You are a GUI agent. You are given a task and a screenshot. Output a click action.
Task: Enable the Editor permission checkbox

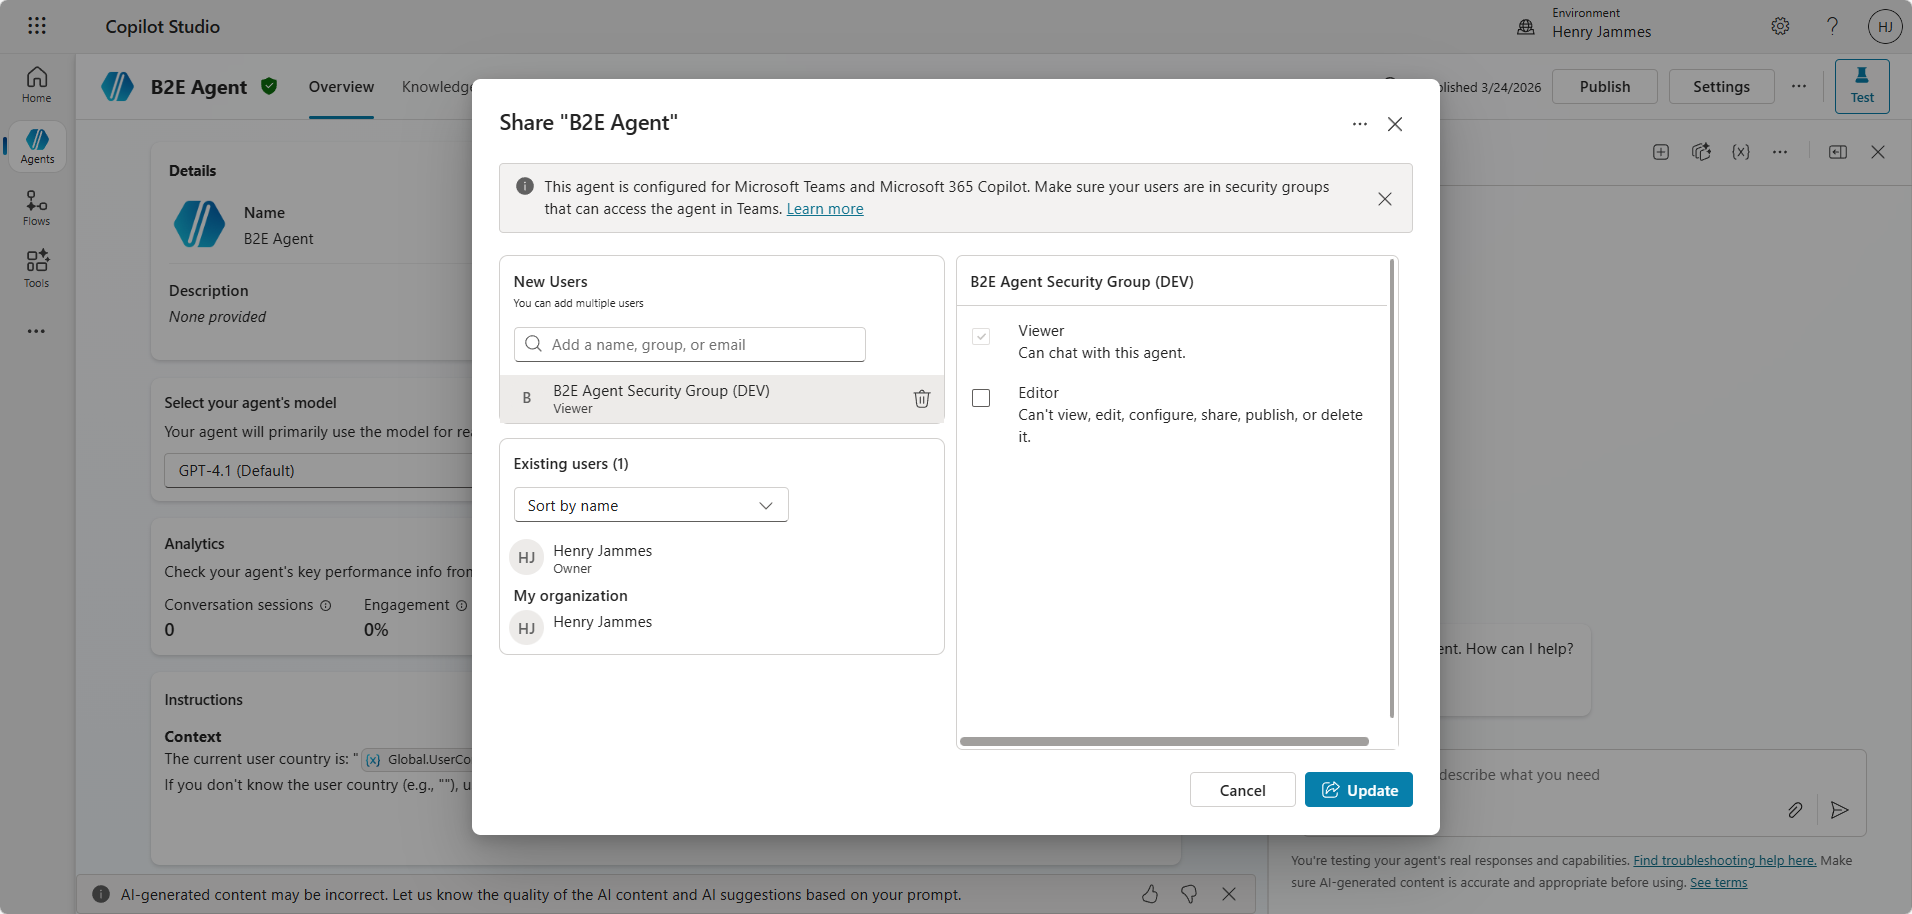[x=981, y=398]
